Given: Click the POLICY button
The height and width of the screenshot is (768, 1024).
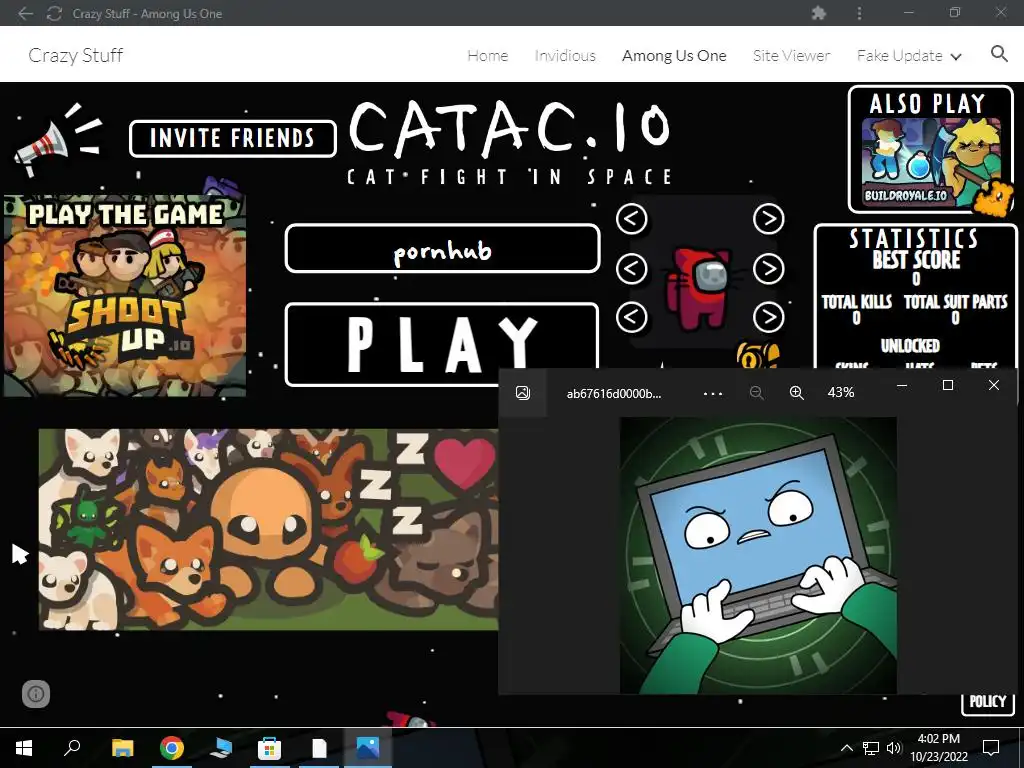Looking at the screenshot, I should pos(987,703).
